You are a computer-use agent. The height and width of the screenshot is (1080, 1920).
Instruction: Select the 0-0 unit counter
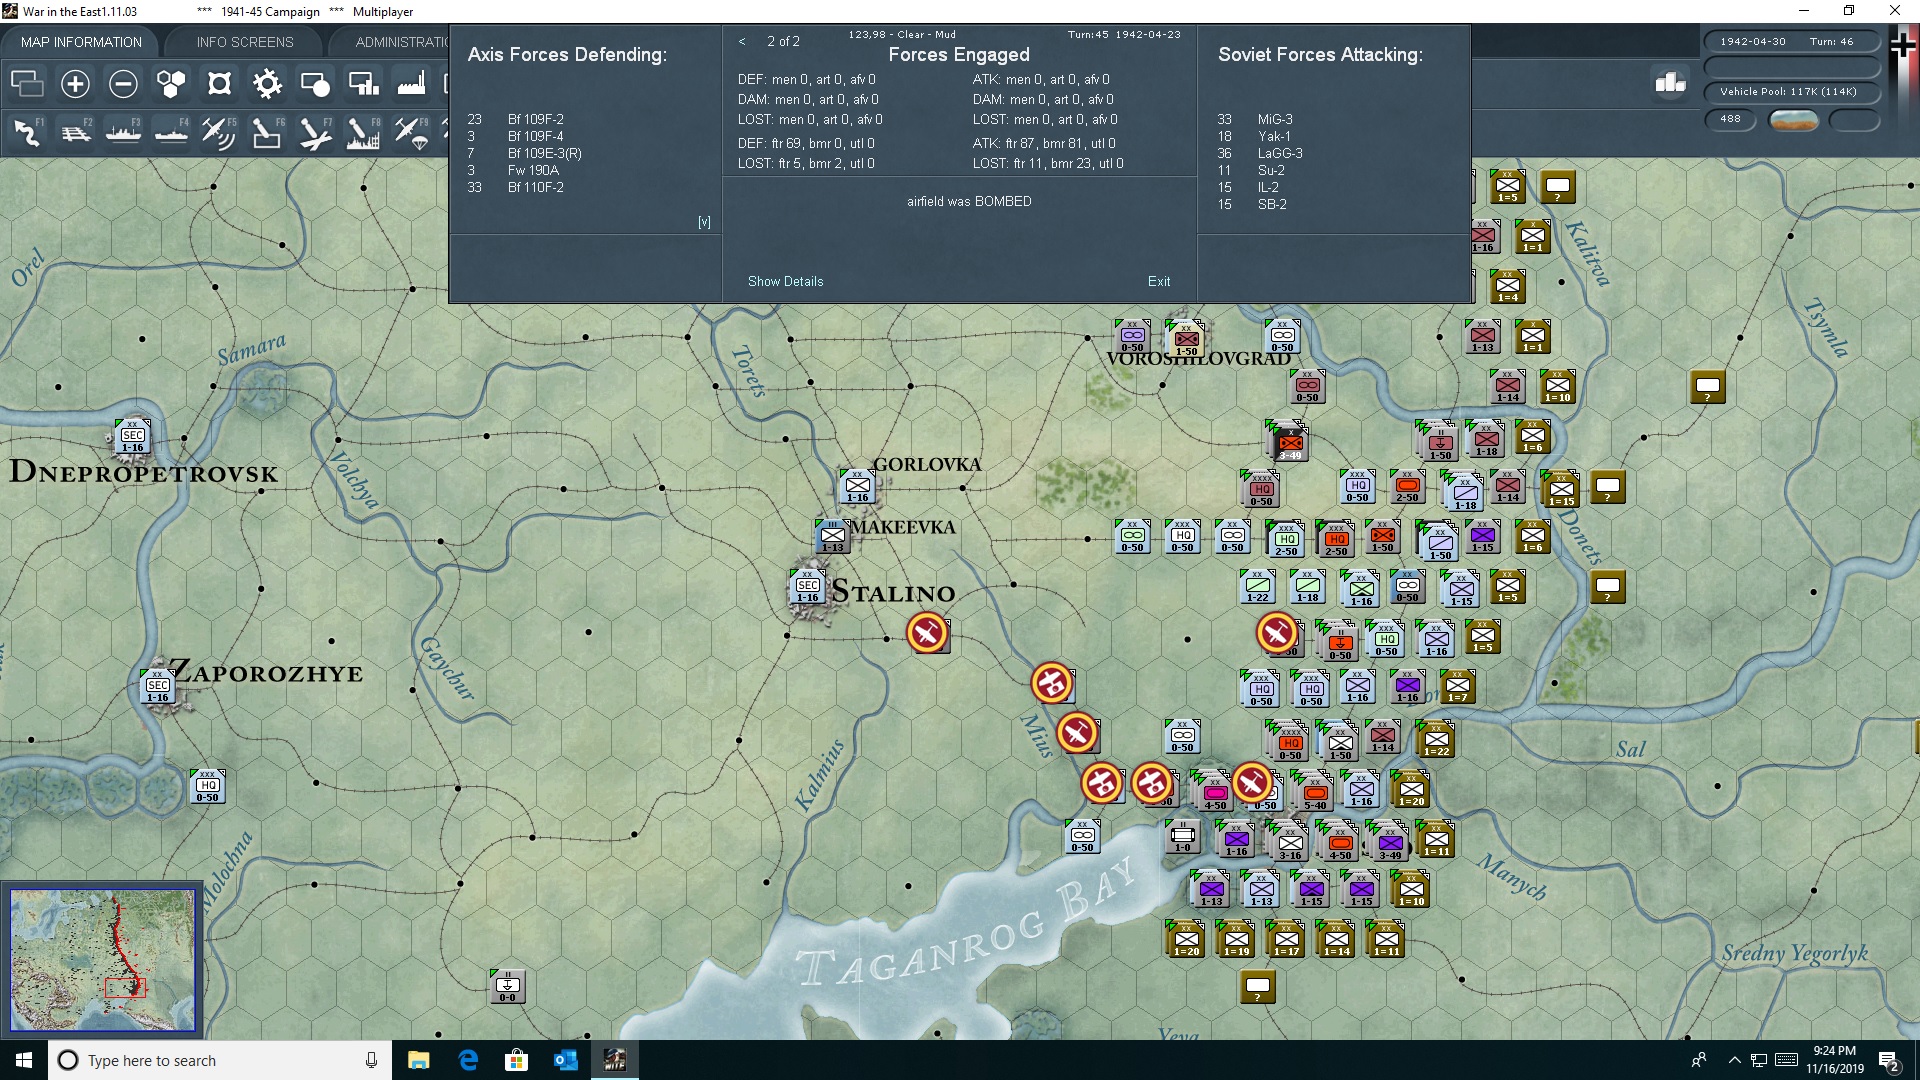pyautogui.click(x=507, y=987)
